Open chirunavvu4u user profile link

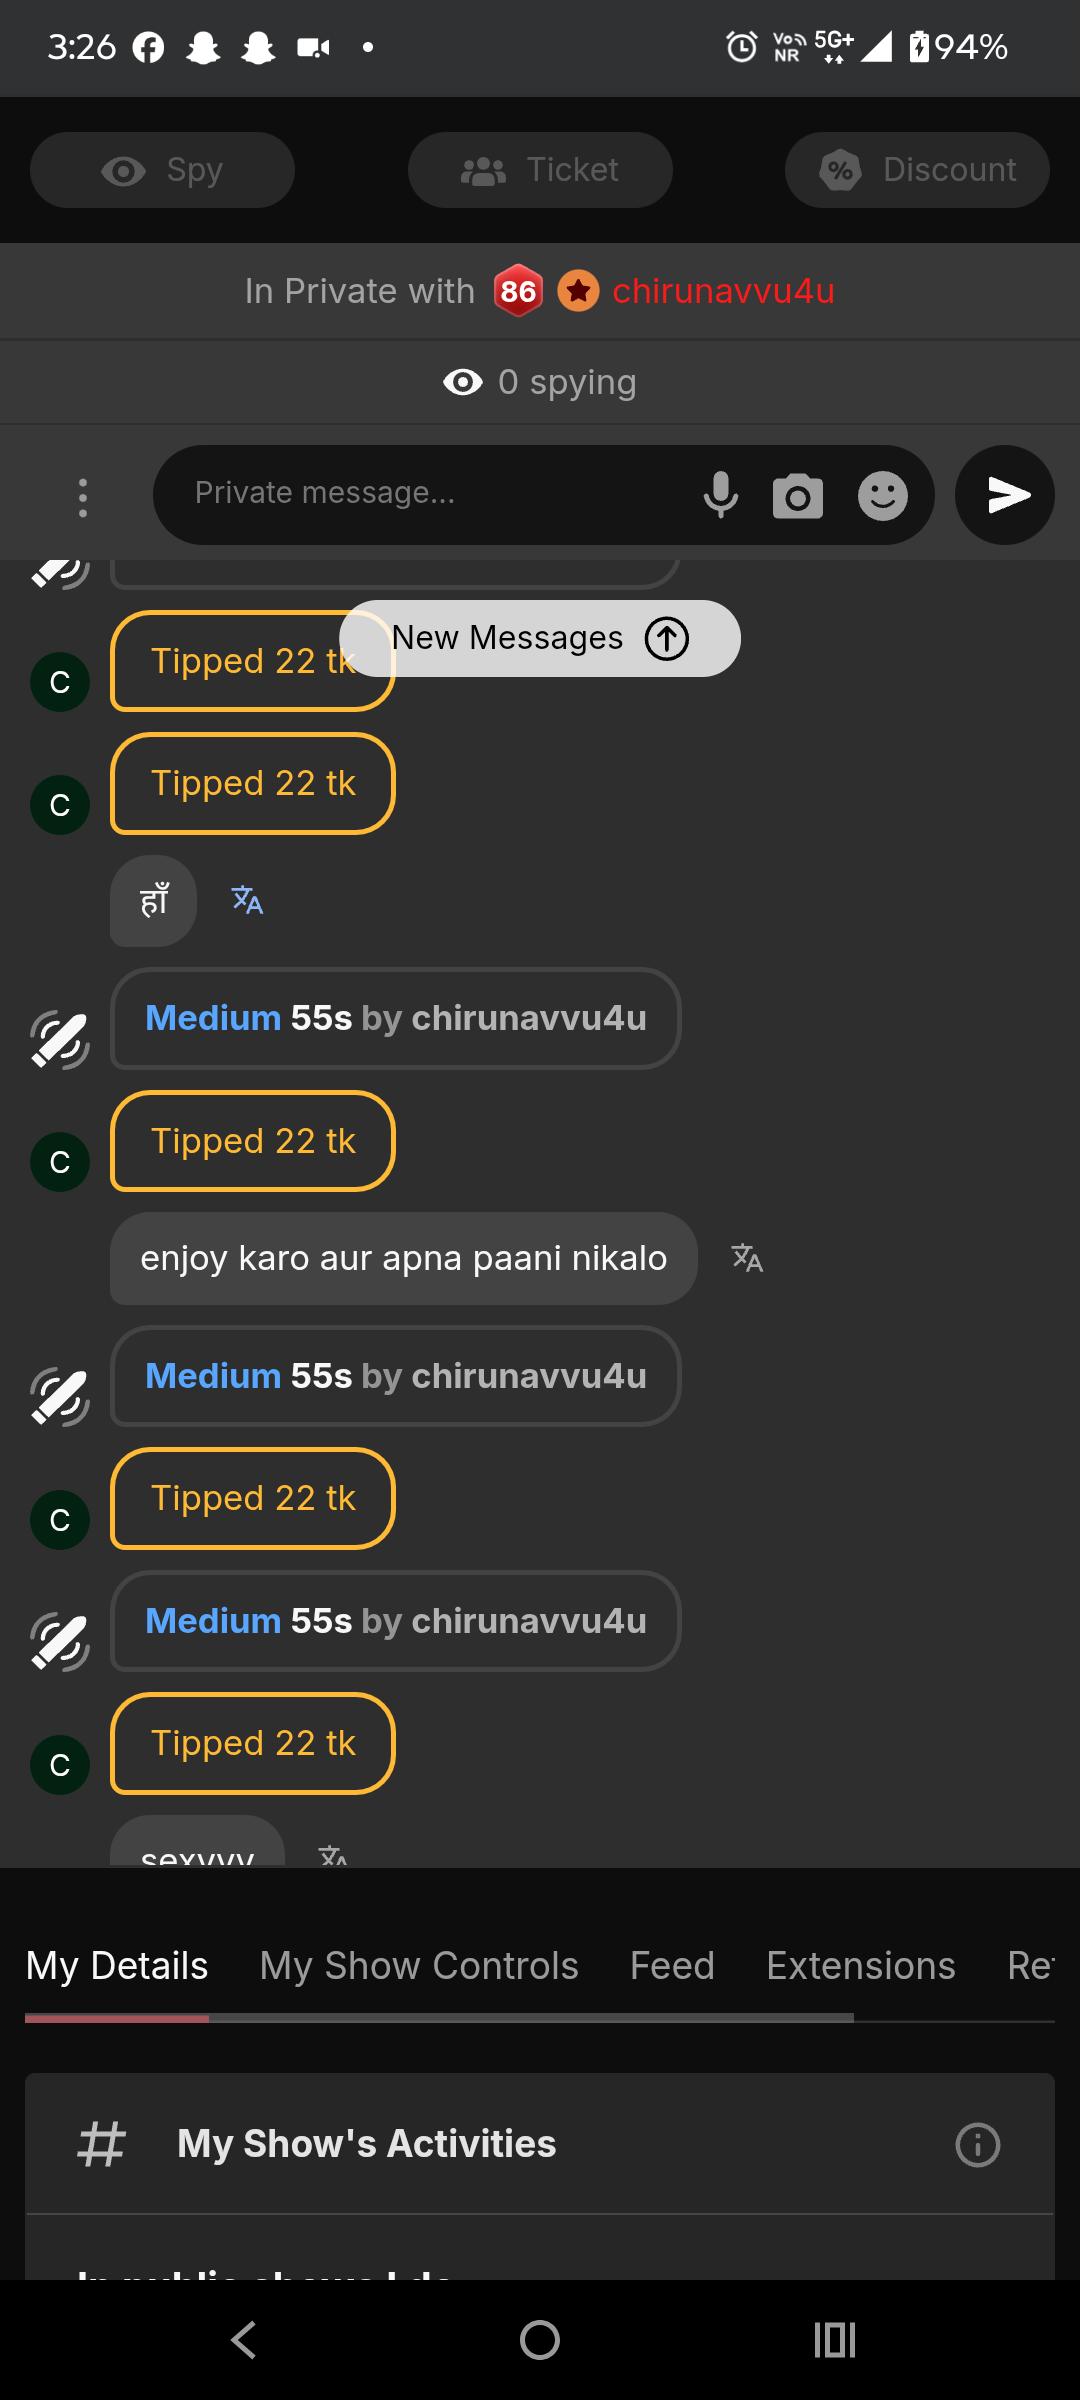[x=723, y=291]
